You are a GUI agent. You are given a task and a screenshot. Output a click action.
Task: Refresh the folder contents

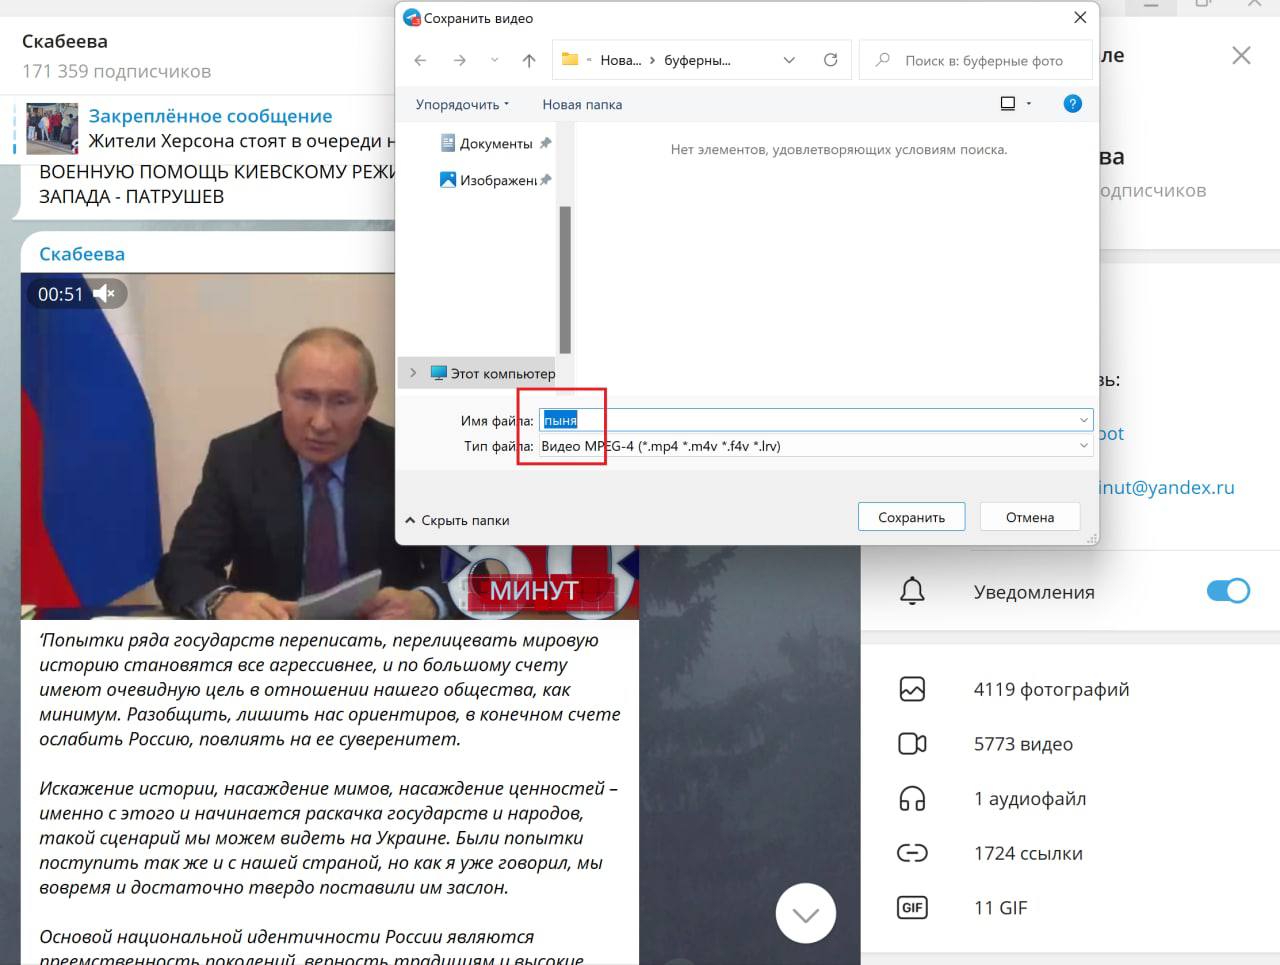click(x=830, y=60)
